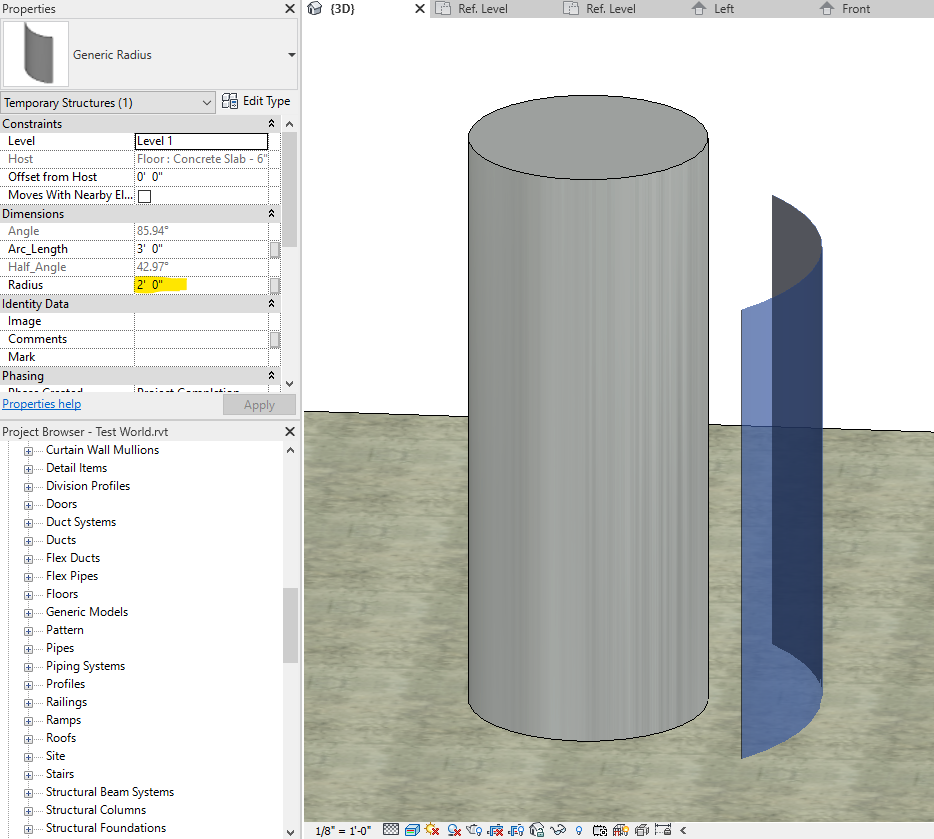934x839 pixels.
Task: Open the Temporary Structures filter dropdown
Action: (208, 102)
